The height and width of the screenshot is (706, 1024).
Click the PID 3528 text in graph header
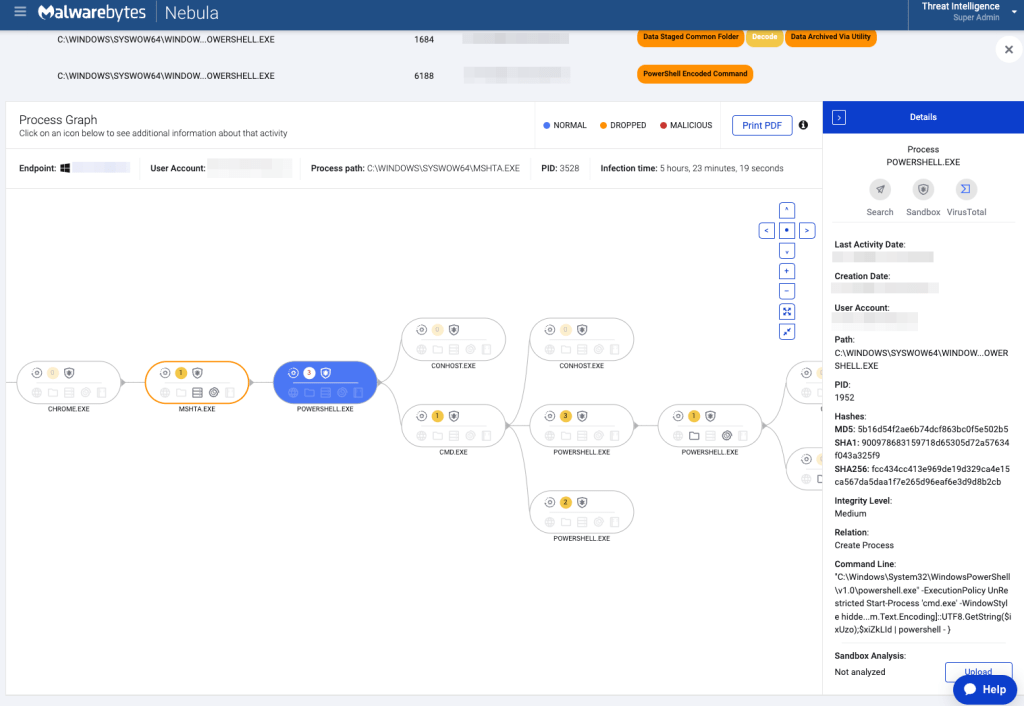(x=560, y=168)
